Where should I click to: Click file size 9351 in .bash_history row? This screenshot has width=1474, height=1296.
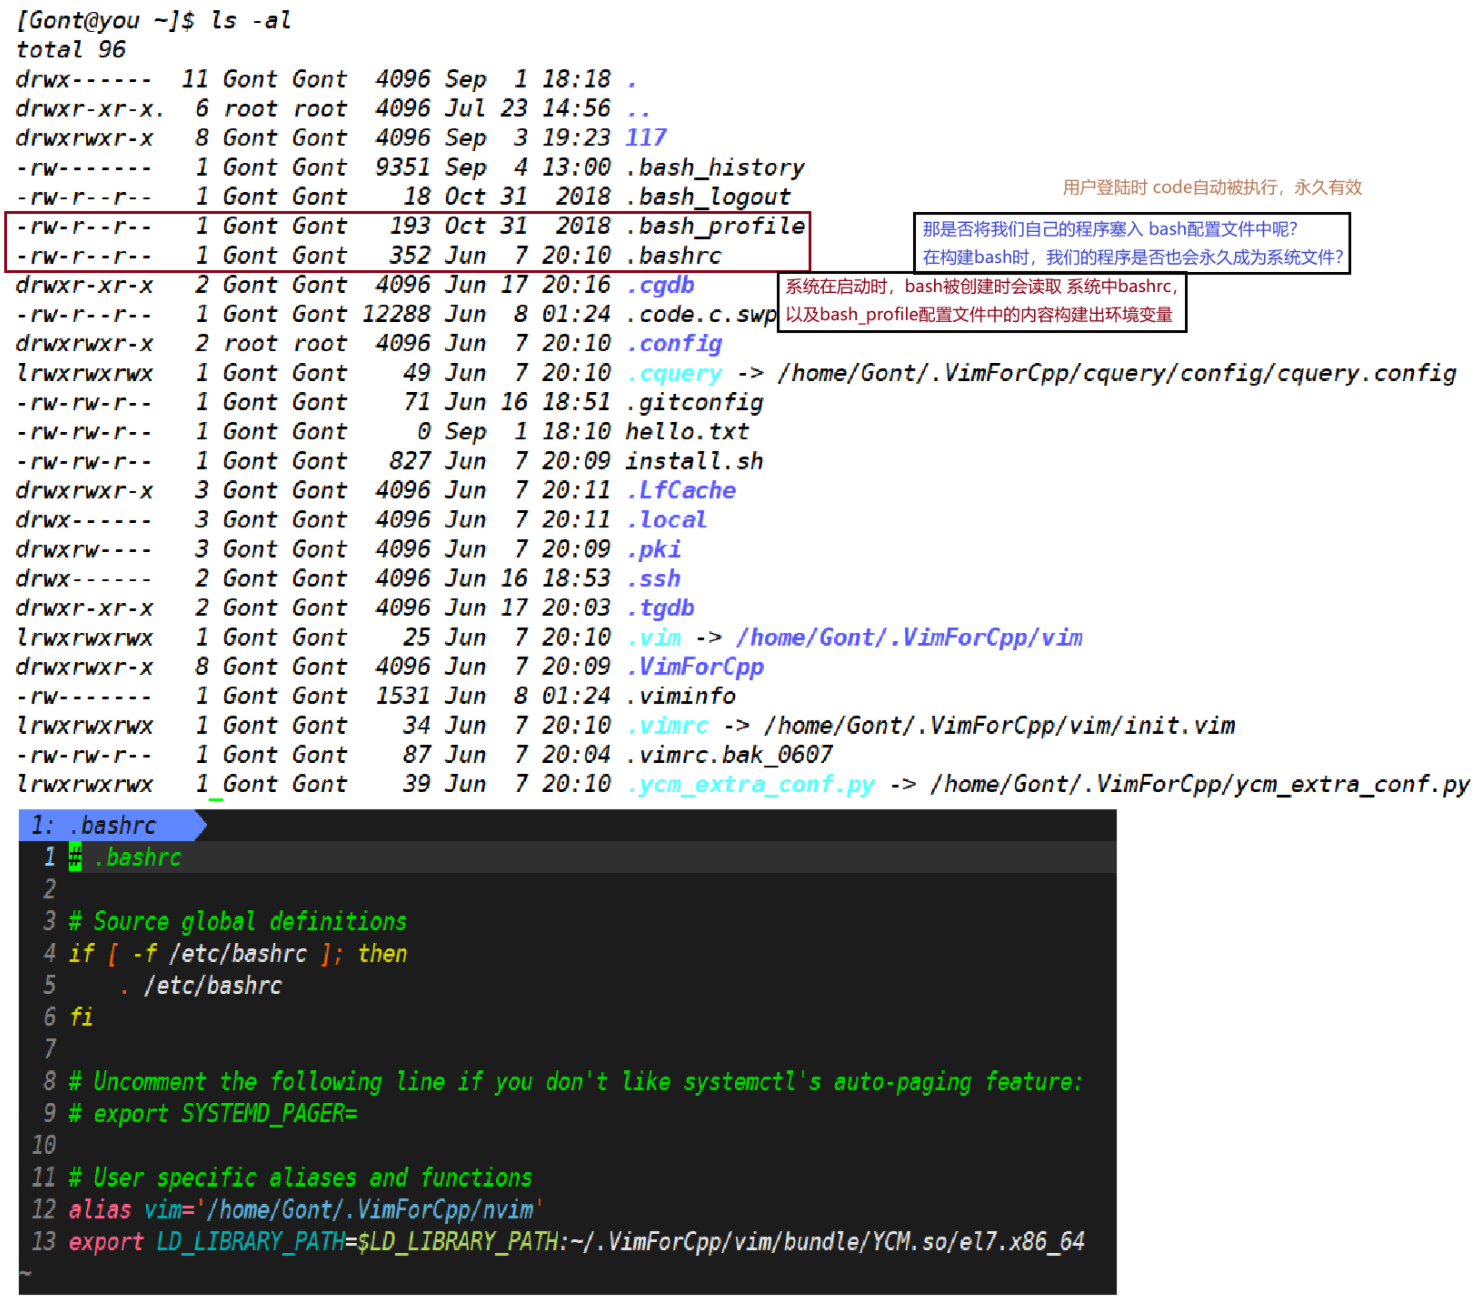(x=402, y=167)
